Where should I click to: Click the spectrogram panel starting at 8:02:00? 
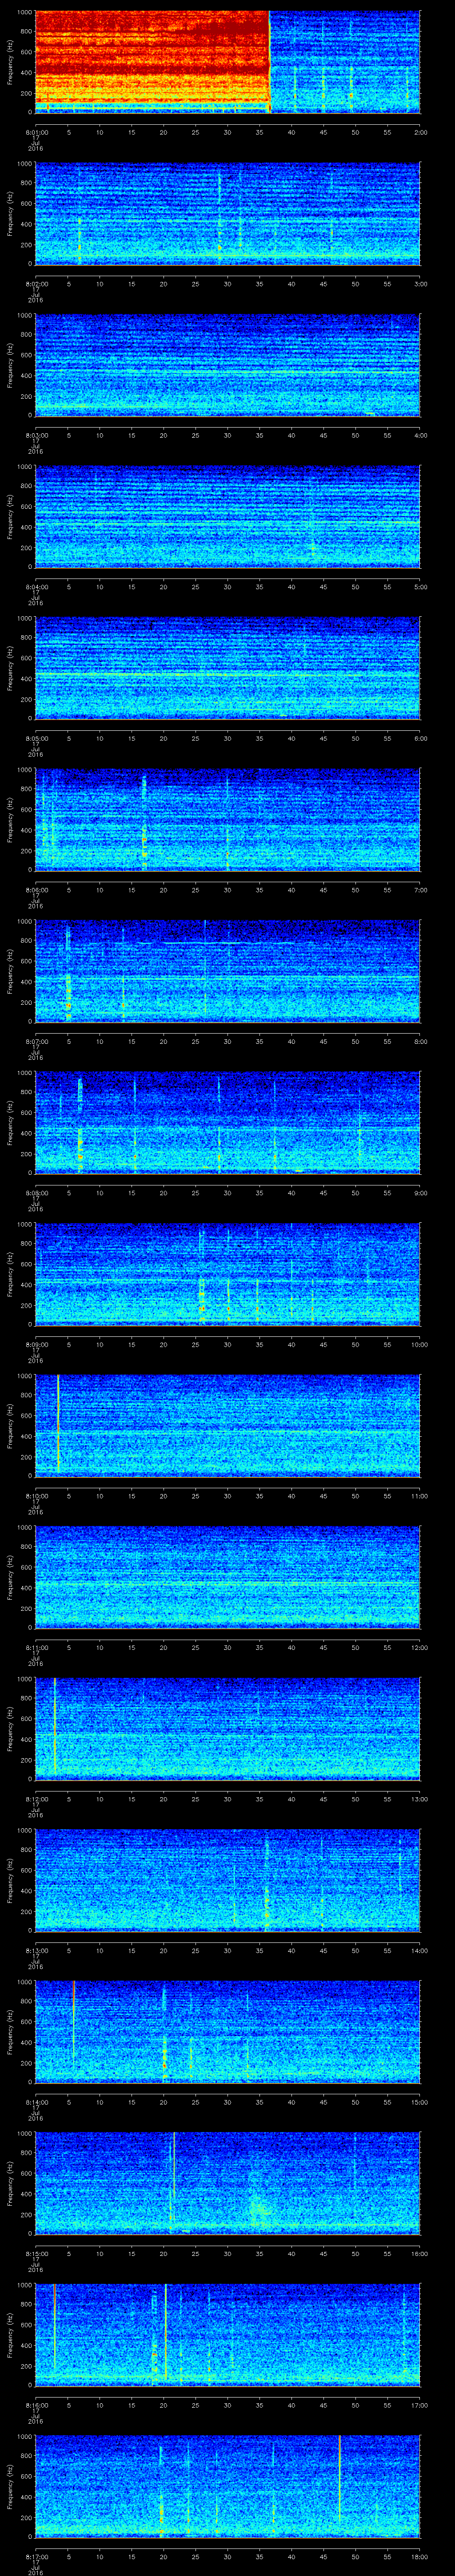point(227,214)
